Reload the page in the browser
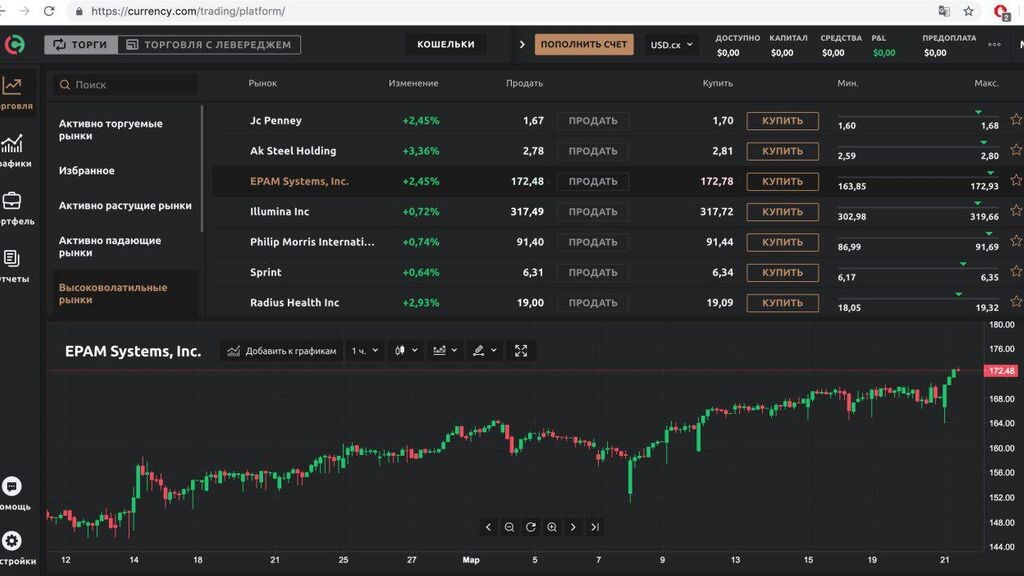The width and height of the screenshot is (1024, 576). 49,11
